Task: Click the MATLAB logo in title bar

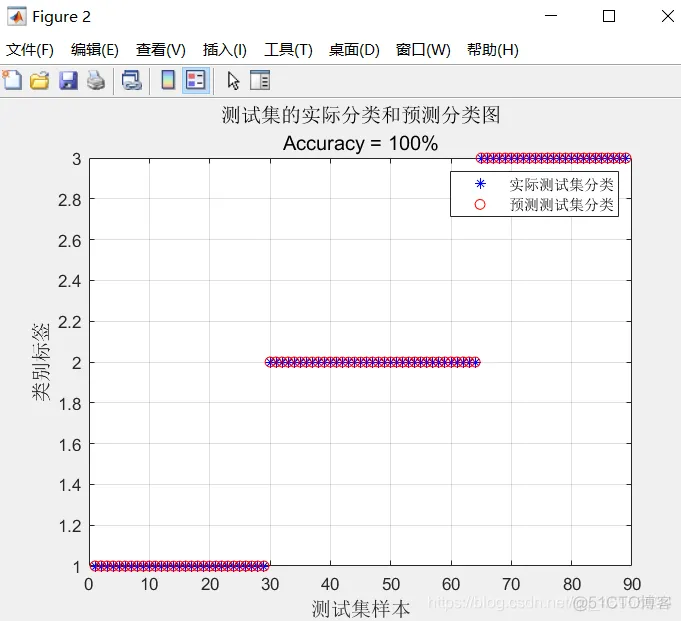Action: (17, 17)
